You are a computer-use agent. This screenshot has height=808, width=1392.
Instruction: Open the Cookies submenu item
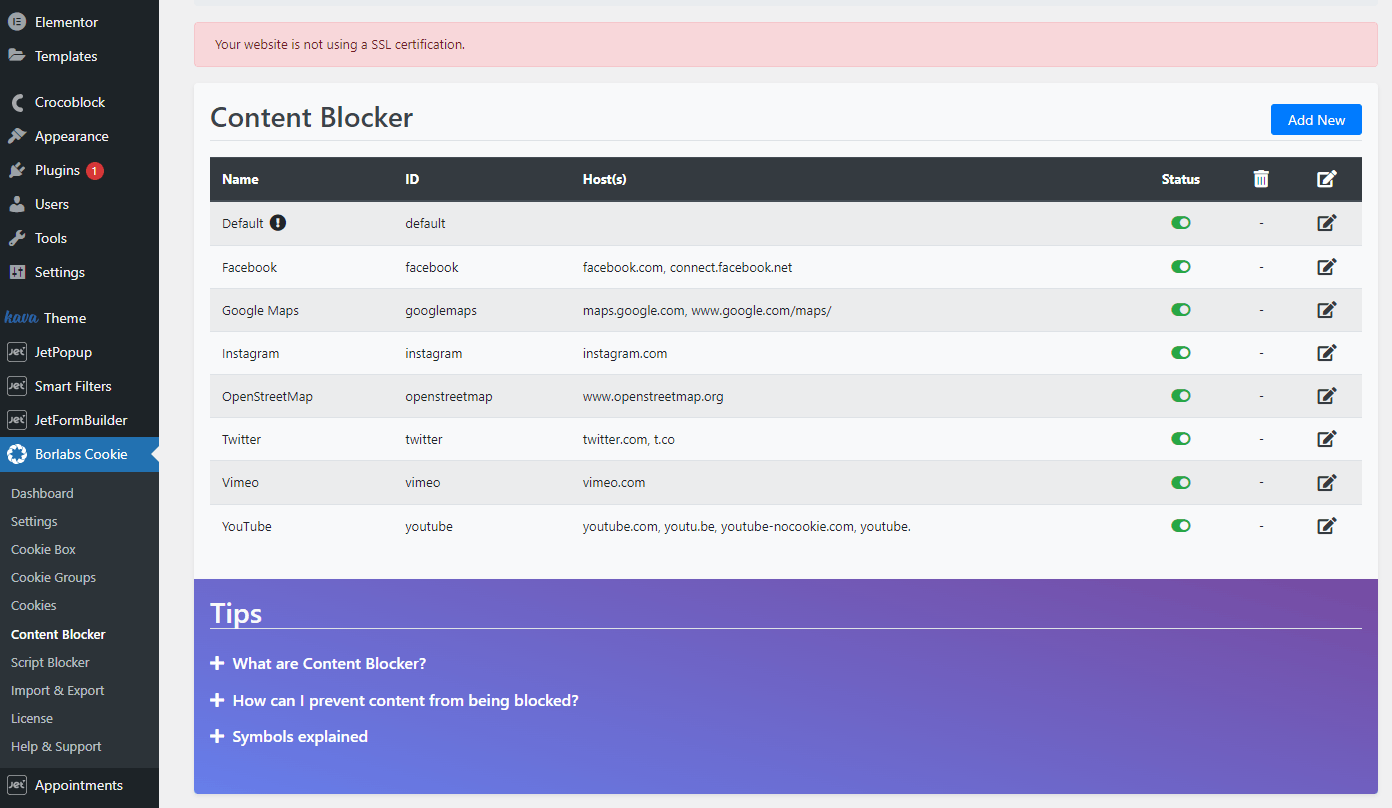pyautogui.click(x=33, y=605)
